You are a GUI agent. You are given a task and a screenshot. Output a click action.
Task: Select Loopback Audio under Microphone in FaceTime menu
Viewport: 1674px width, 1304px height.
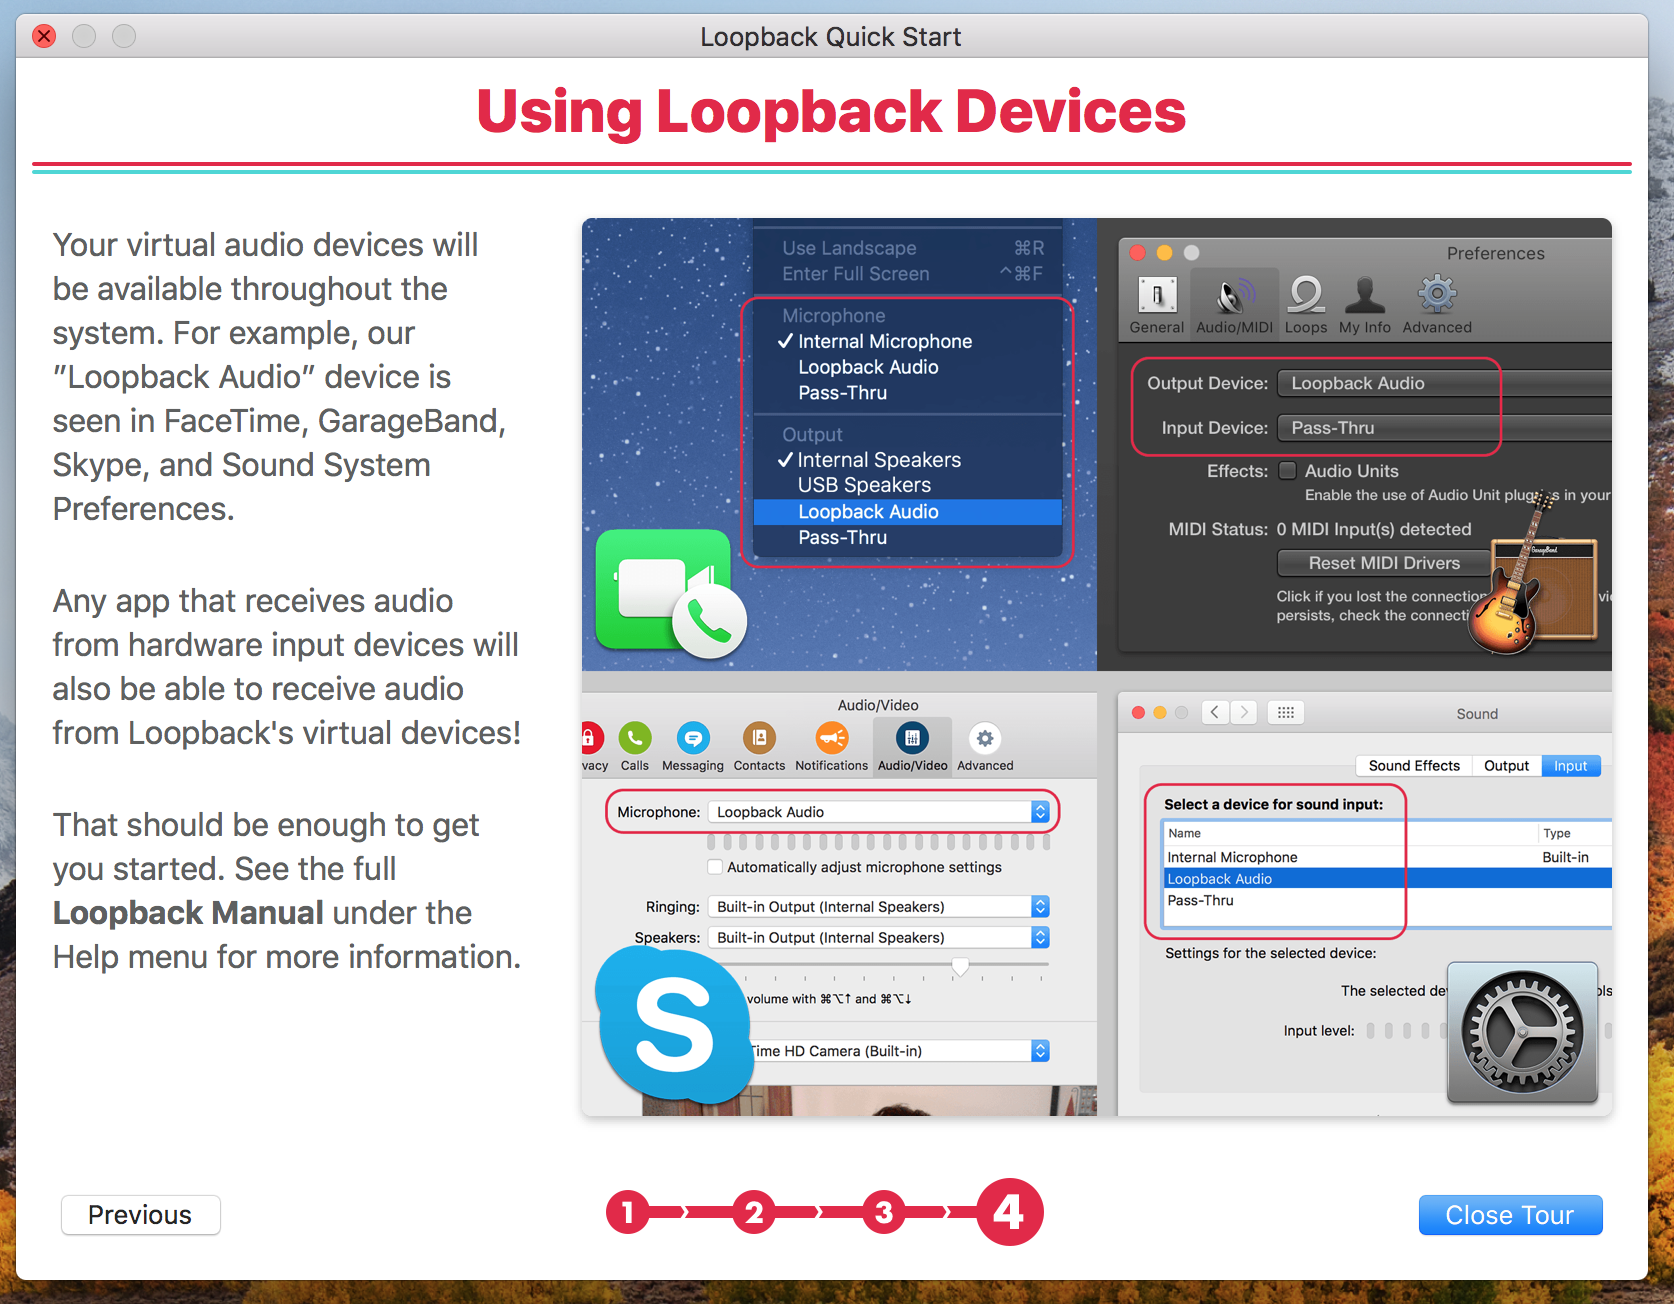(908, 367)
